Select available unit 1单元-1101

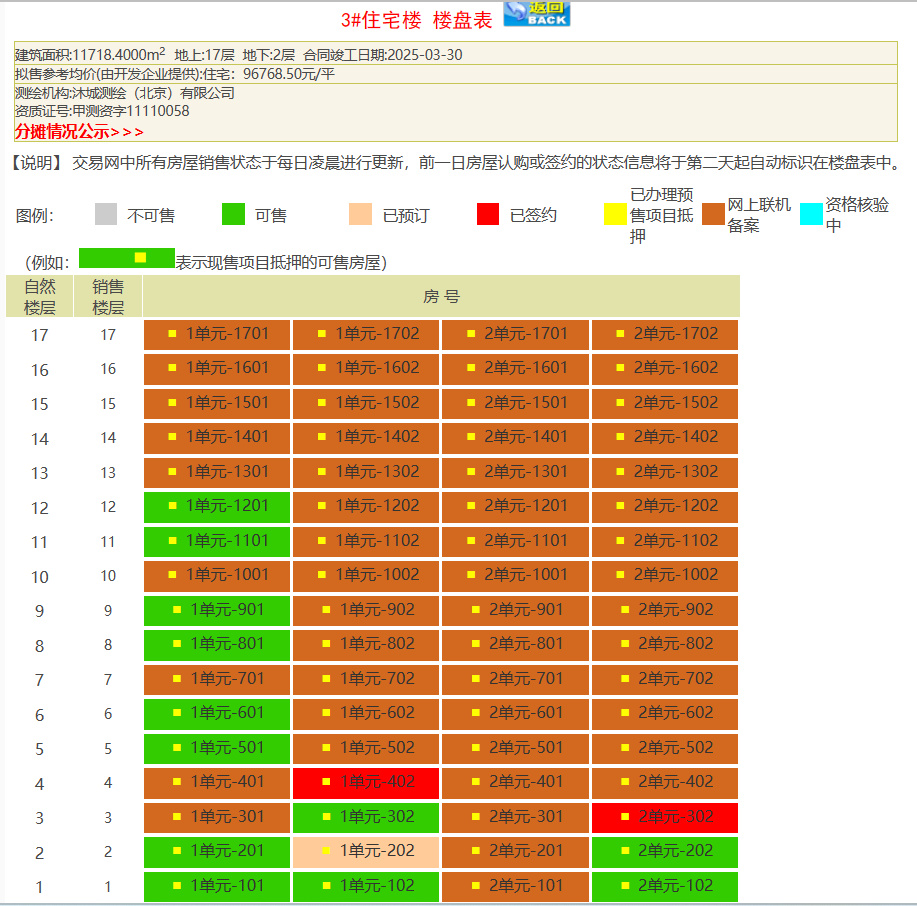[216, 541]
